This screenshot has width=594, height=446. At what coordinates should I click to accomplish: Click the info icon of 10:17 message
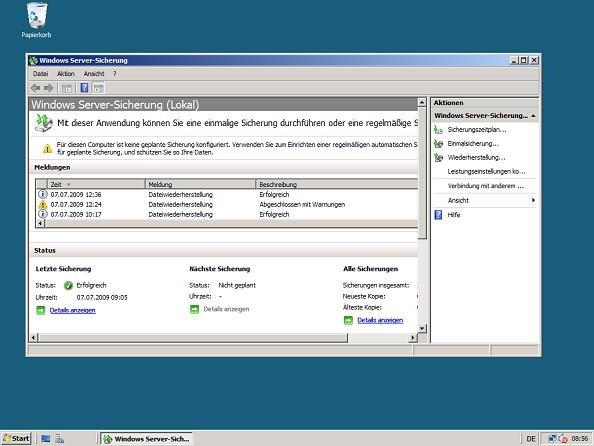pyautogui.click(x=42, y=214)
